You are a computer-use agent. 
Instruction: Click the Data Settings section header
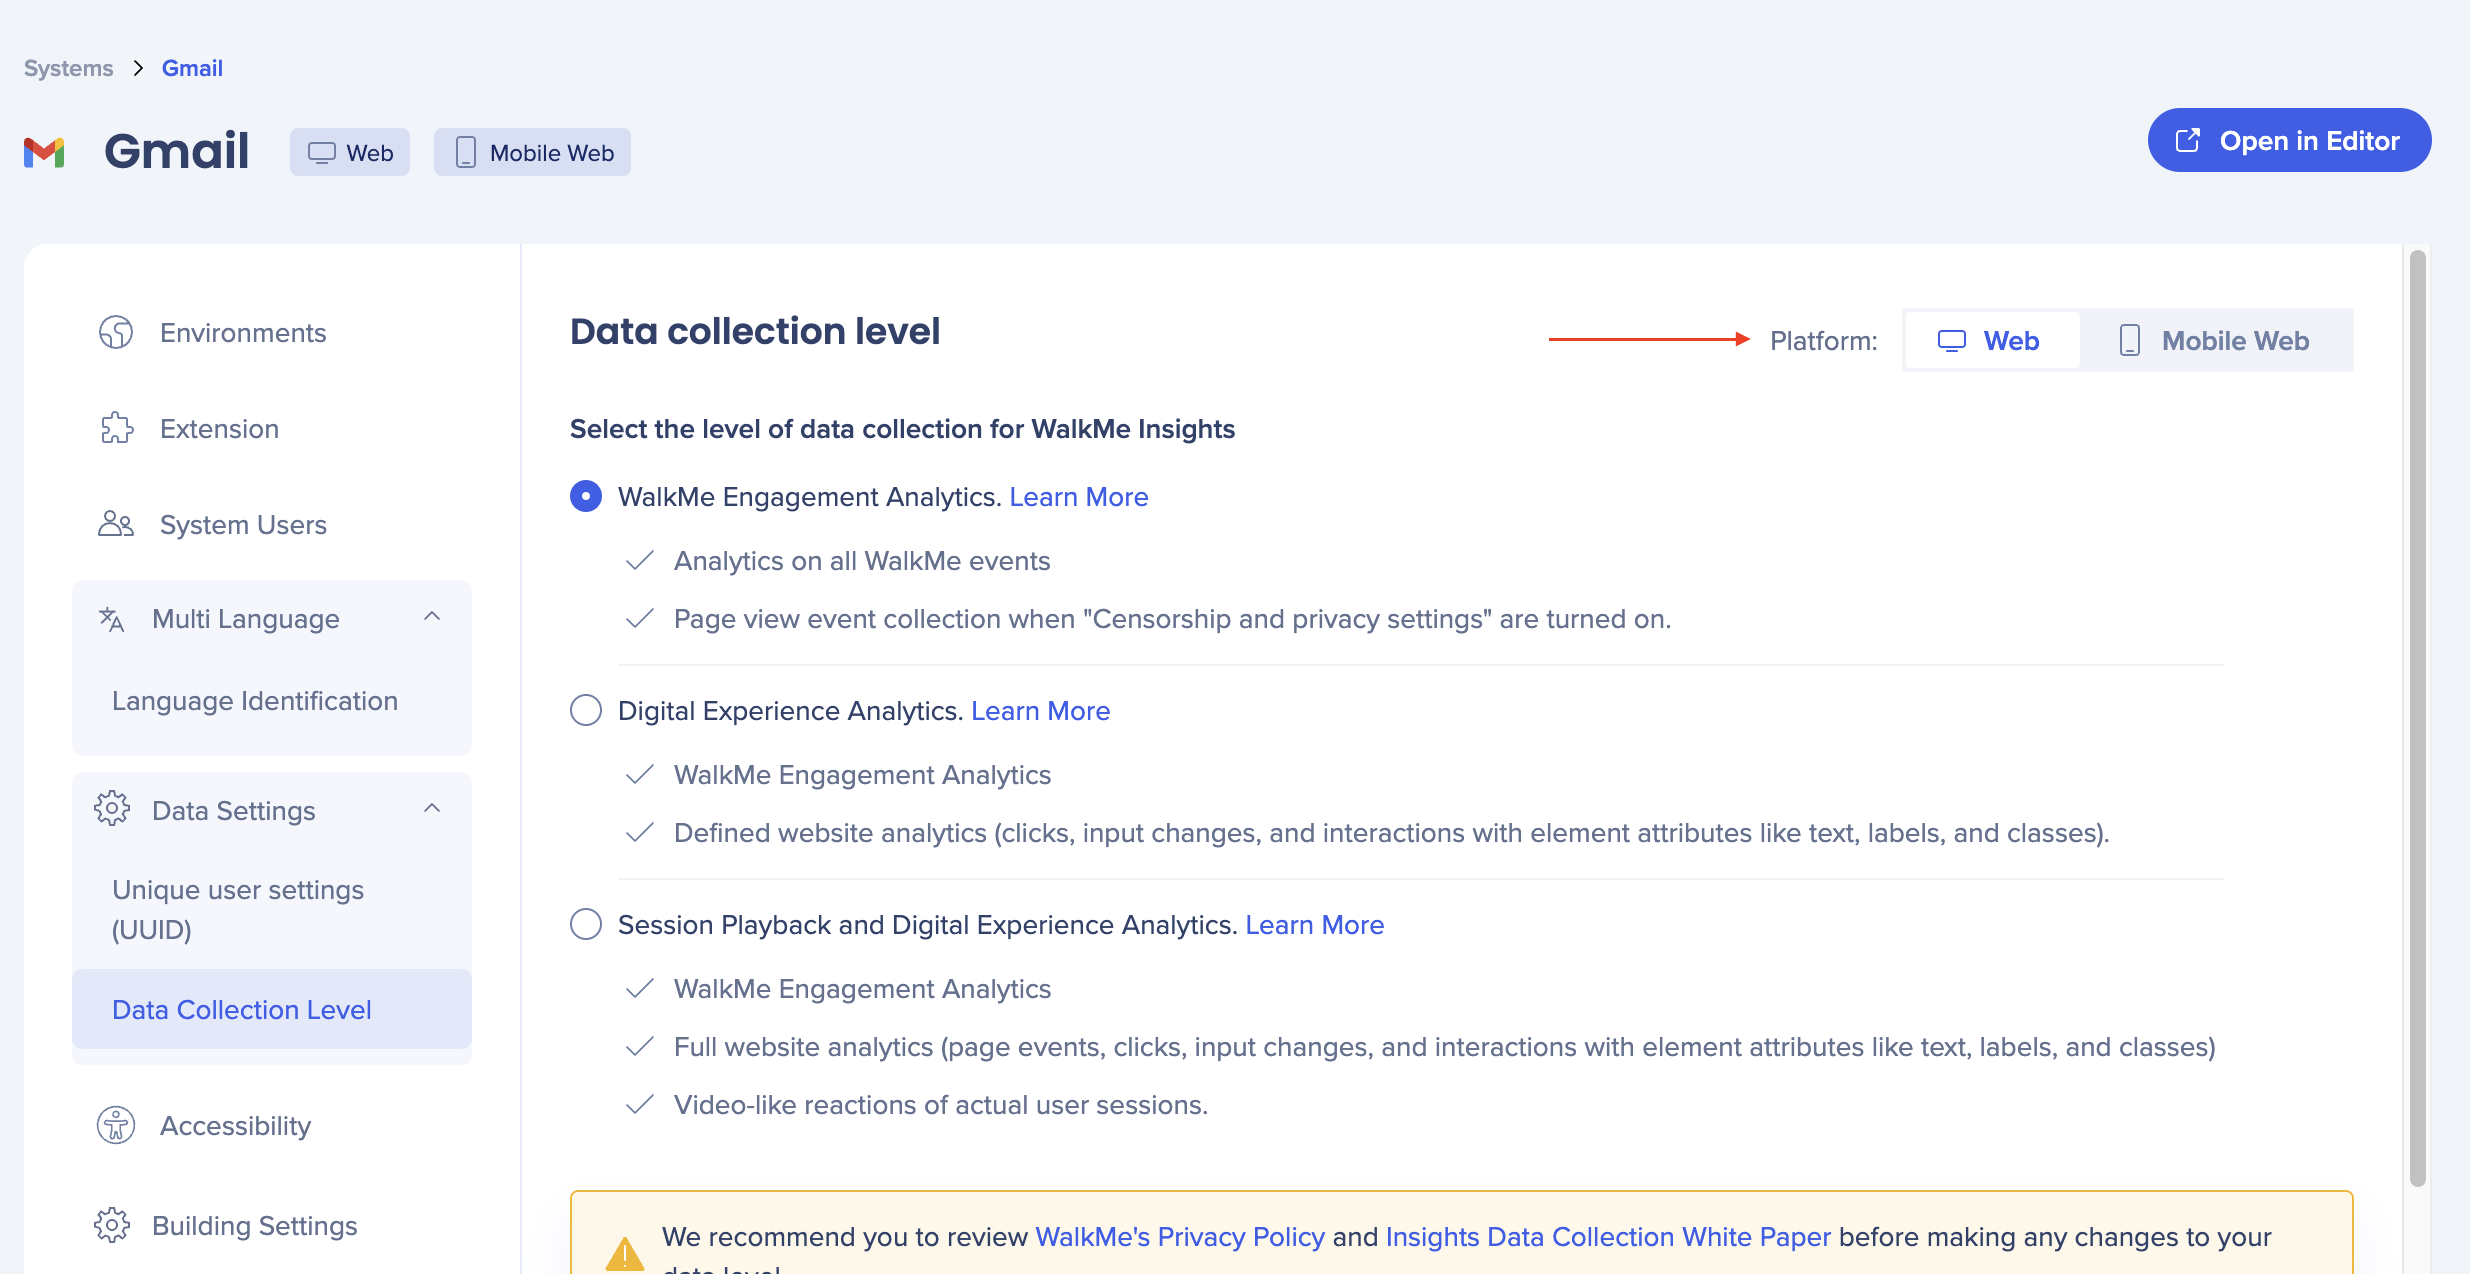coord(272,810)
